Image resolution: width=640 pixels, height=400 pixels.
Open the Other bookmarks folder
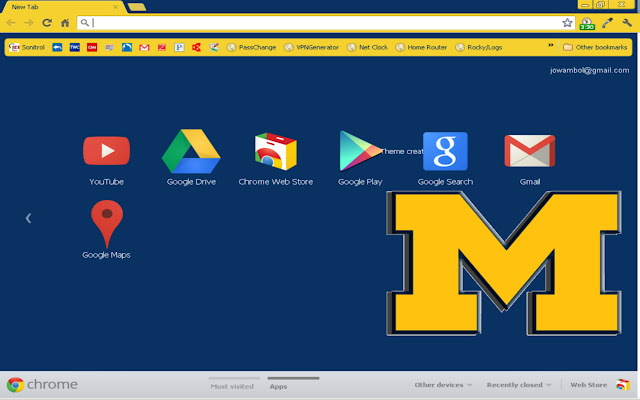(595, 47)
